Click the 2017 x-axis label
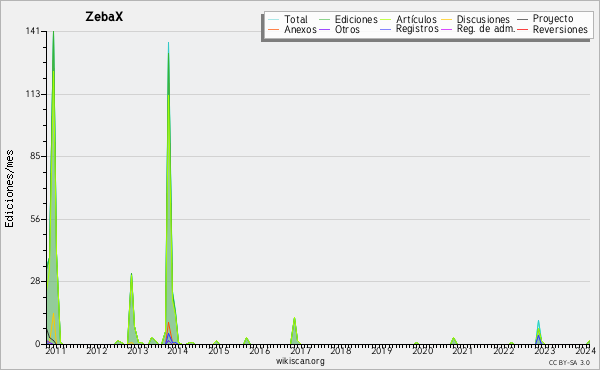 300,350
